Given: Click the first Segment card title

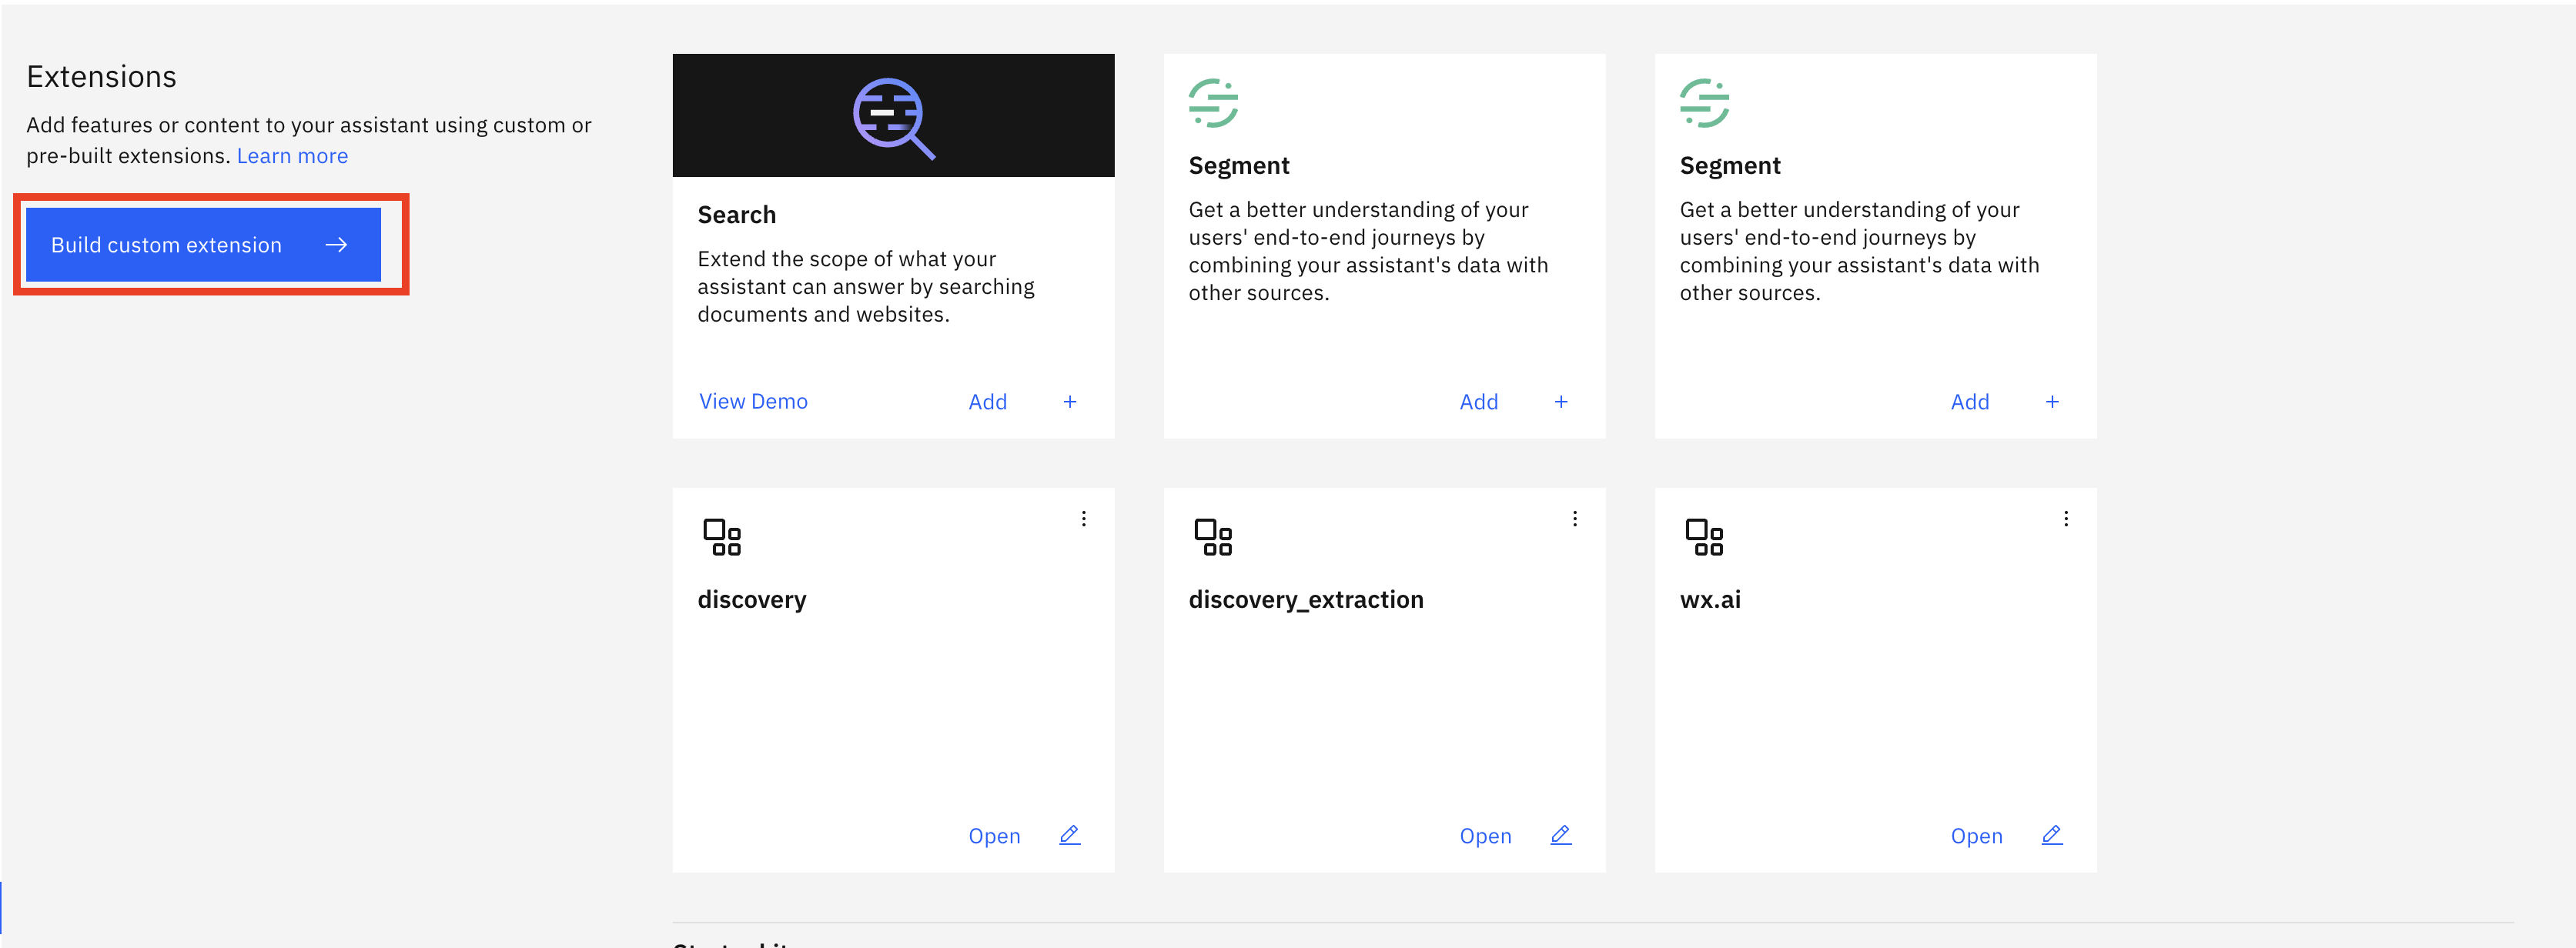Looking at the screenshot, I should [1239, 166].
